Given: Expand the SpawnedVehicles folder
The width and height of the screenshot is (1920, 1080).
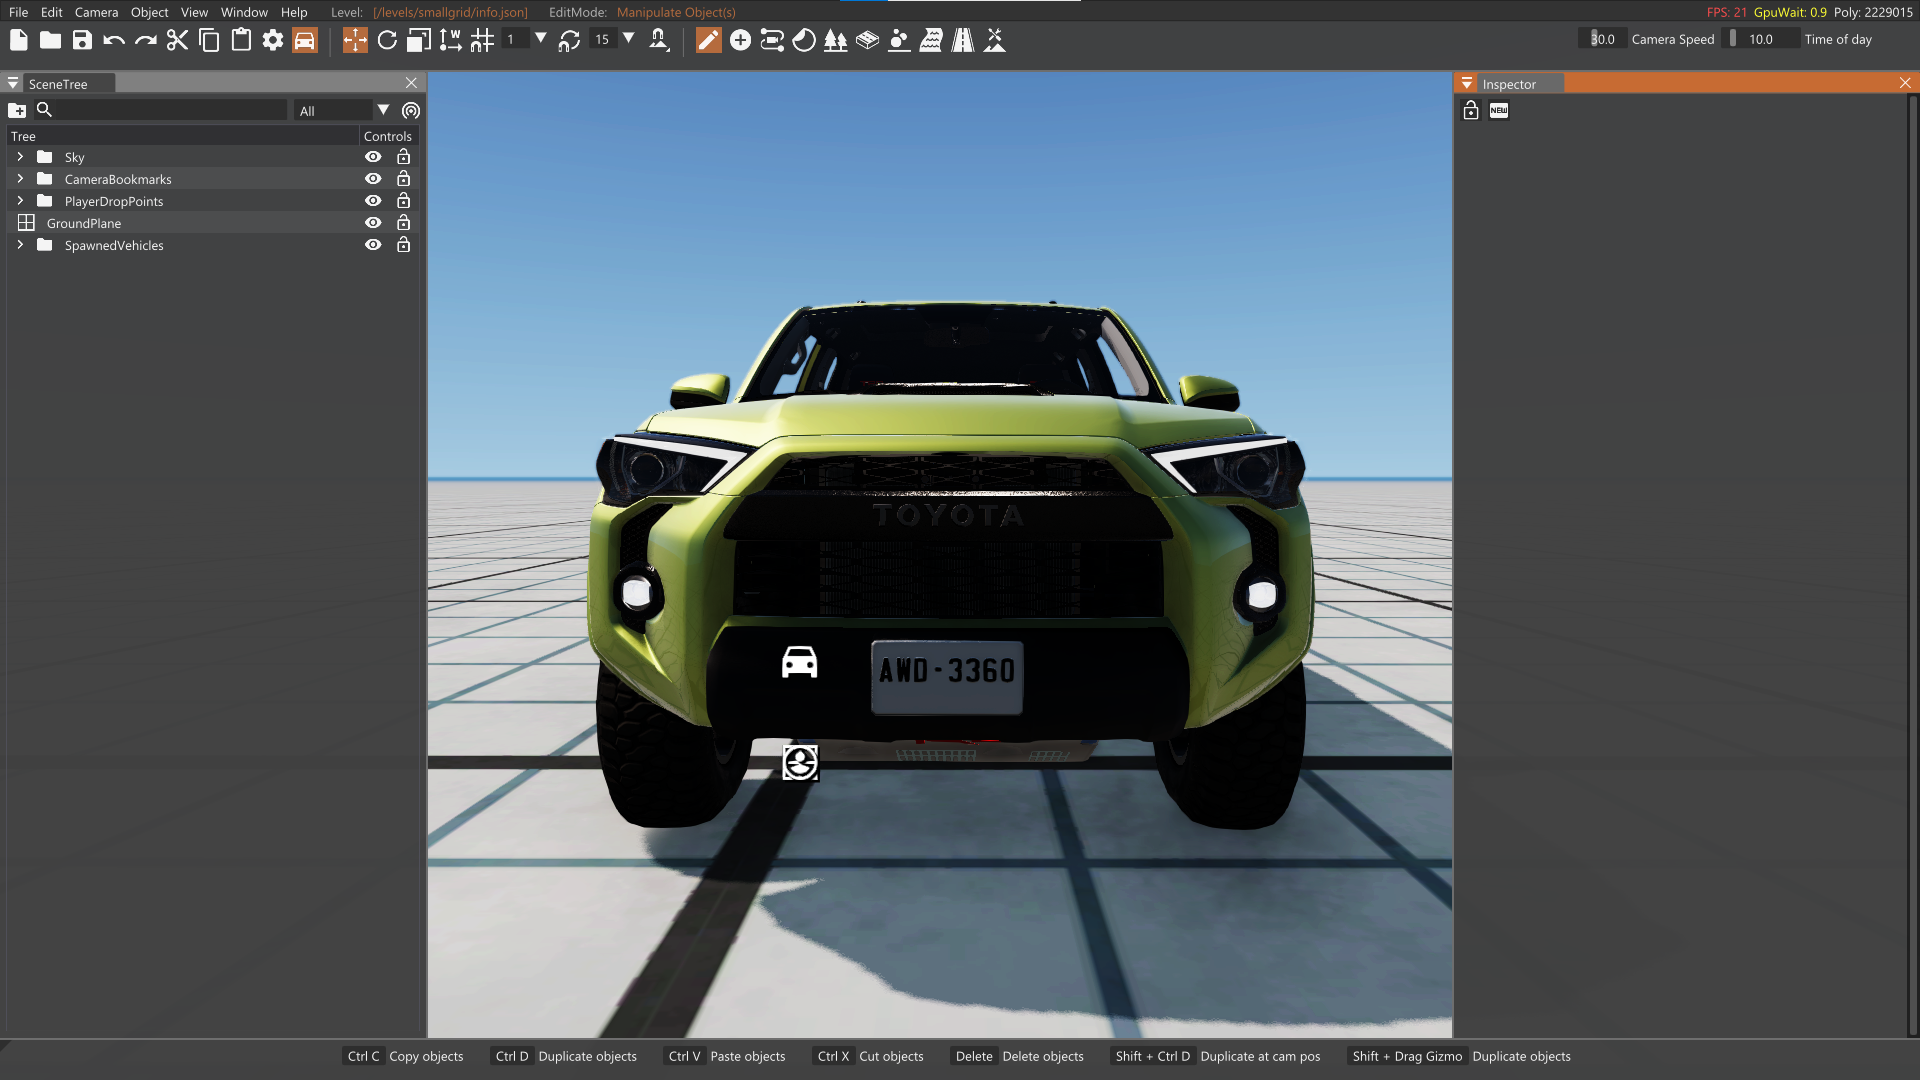Looking at the screenshot, I should pos(20,245).
